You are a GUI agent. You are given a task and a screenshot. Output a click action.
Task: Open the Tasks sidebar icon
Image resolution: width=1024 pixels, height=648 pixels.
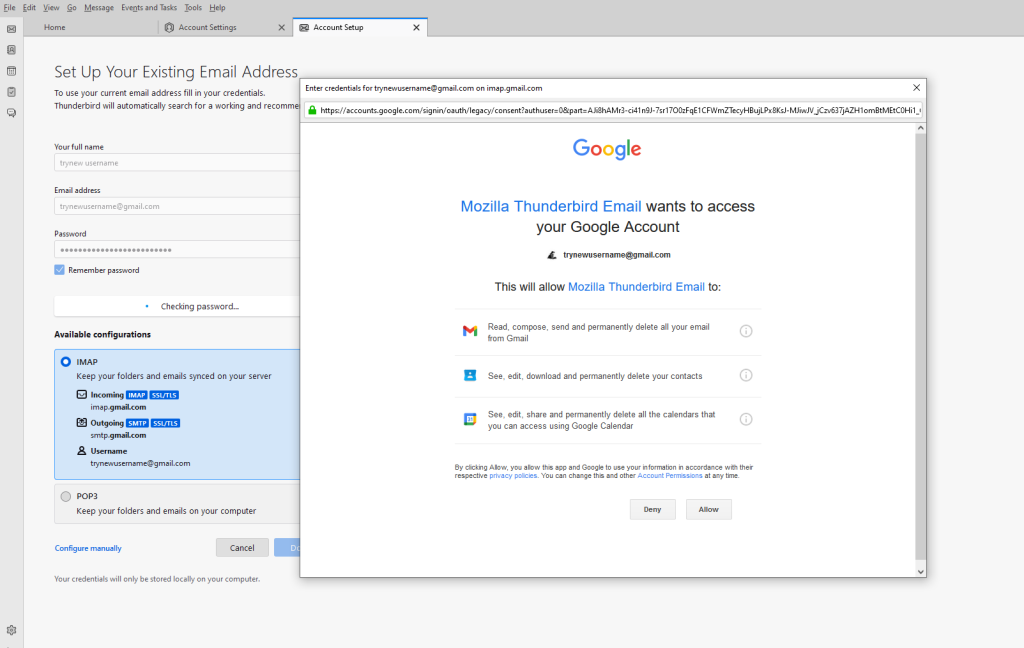[x=11, y=92]
